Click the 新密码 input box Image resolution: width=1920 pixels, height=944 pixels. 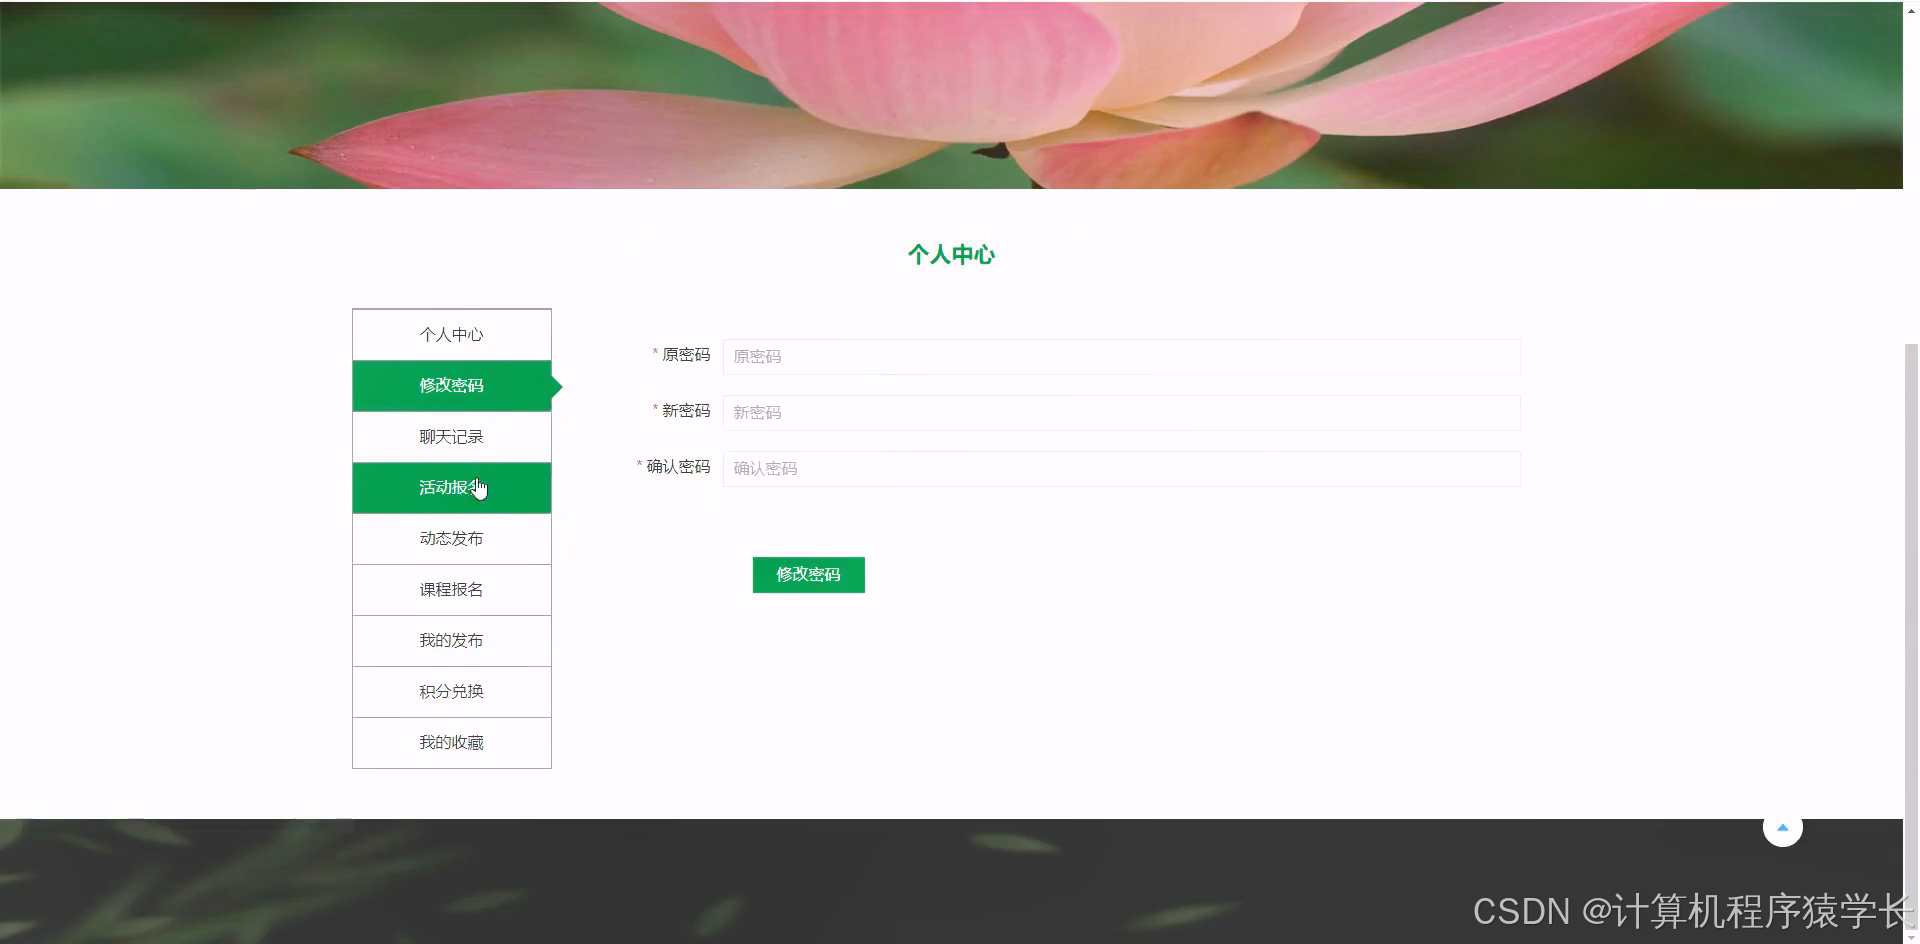click(x=1120, y=412)
